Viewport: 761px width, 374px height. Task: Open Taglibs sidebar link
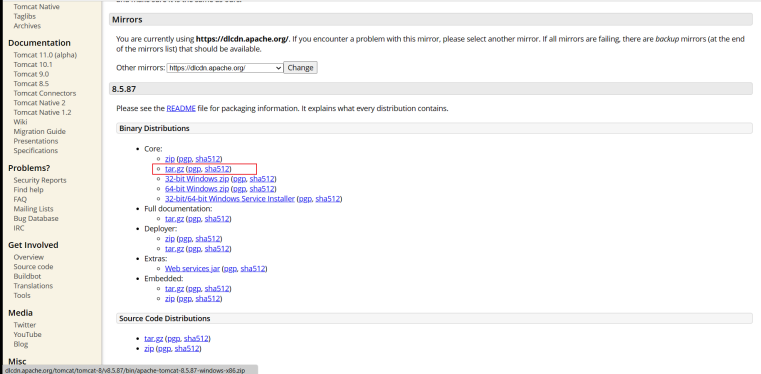tap(25, 16)
